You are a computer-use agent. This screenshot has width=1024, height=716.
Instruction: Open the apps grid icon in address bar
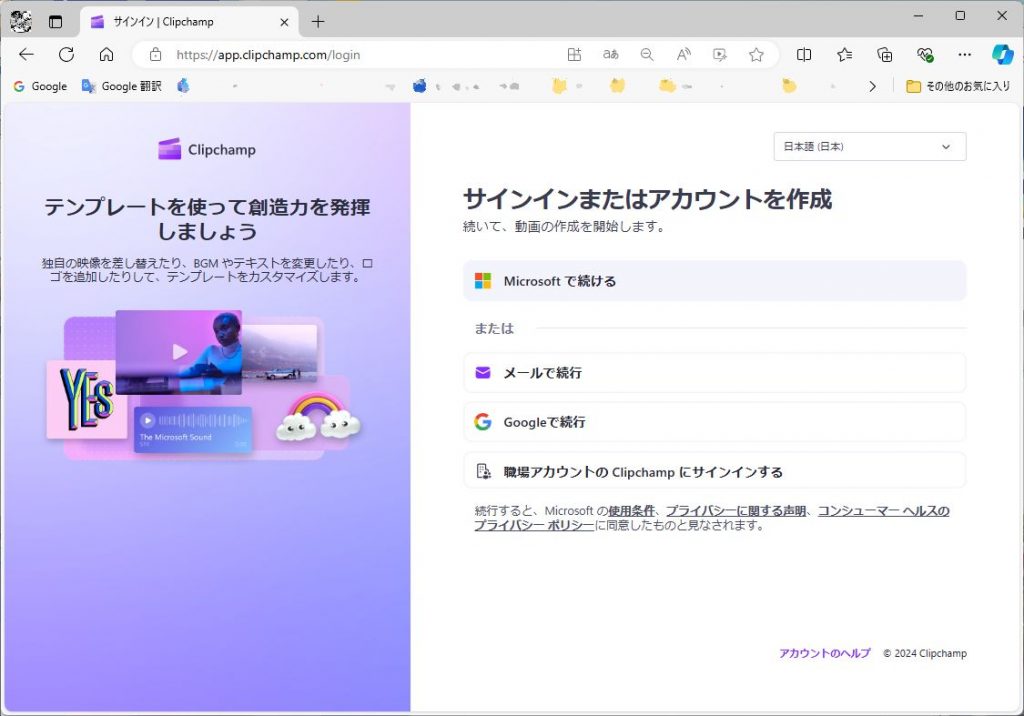tap(574, 55)
